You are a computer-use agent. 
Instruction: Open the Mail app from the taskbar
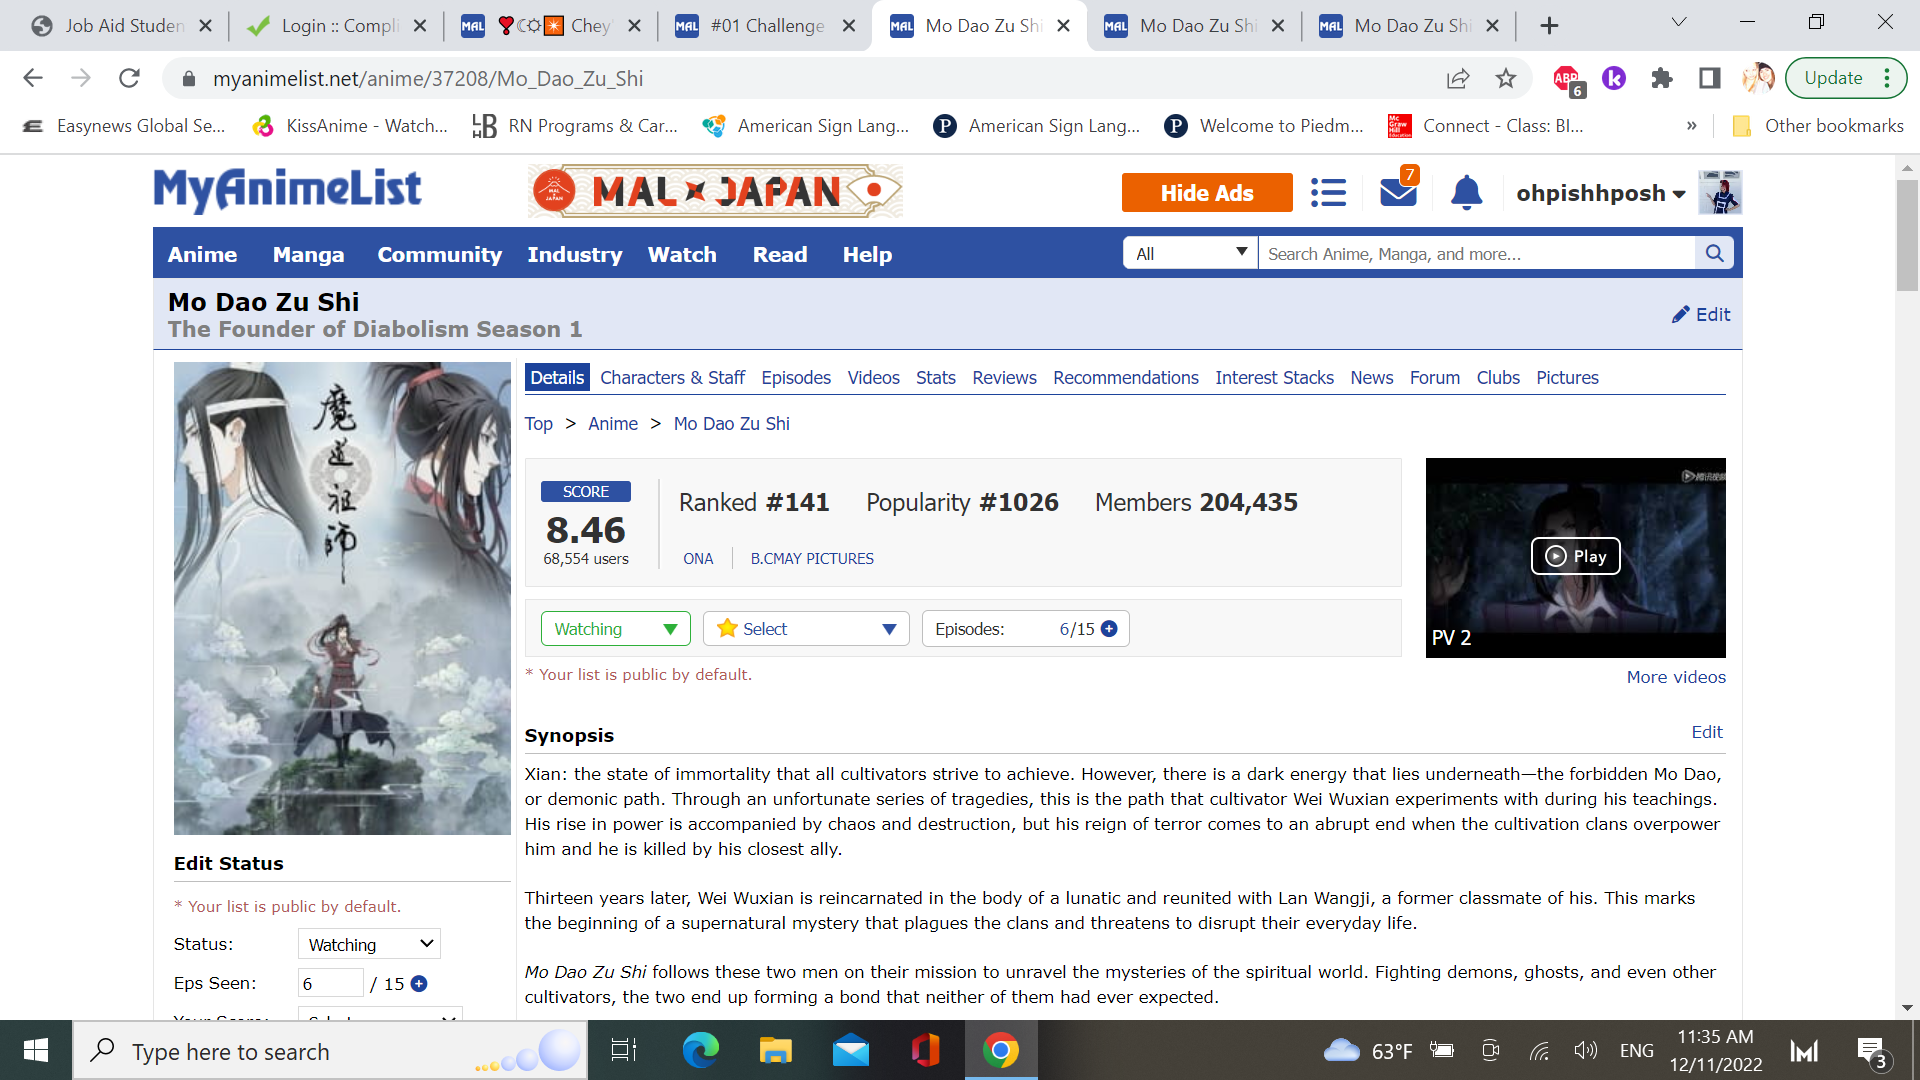(851, 1050)
